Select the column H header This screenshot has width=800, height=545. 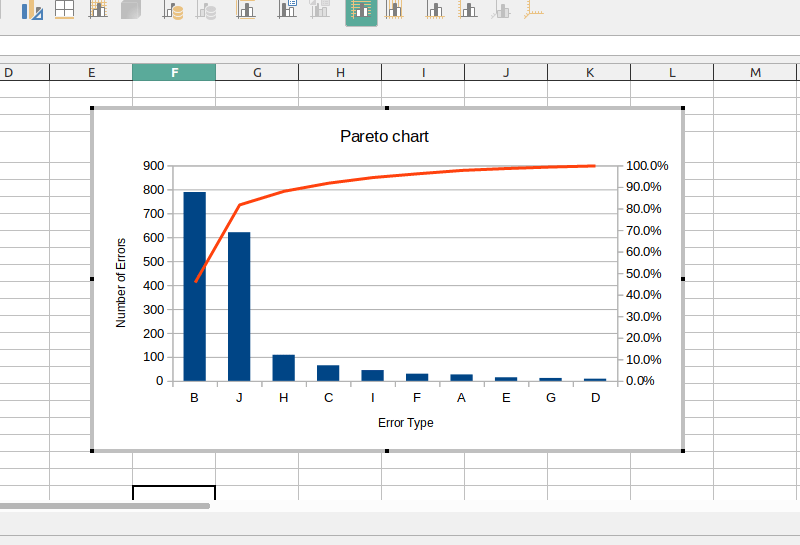point(340,72)
